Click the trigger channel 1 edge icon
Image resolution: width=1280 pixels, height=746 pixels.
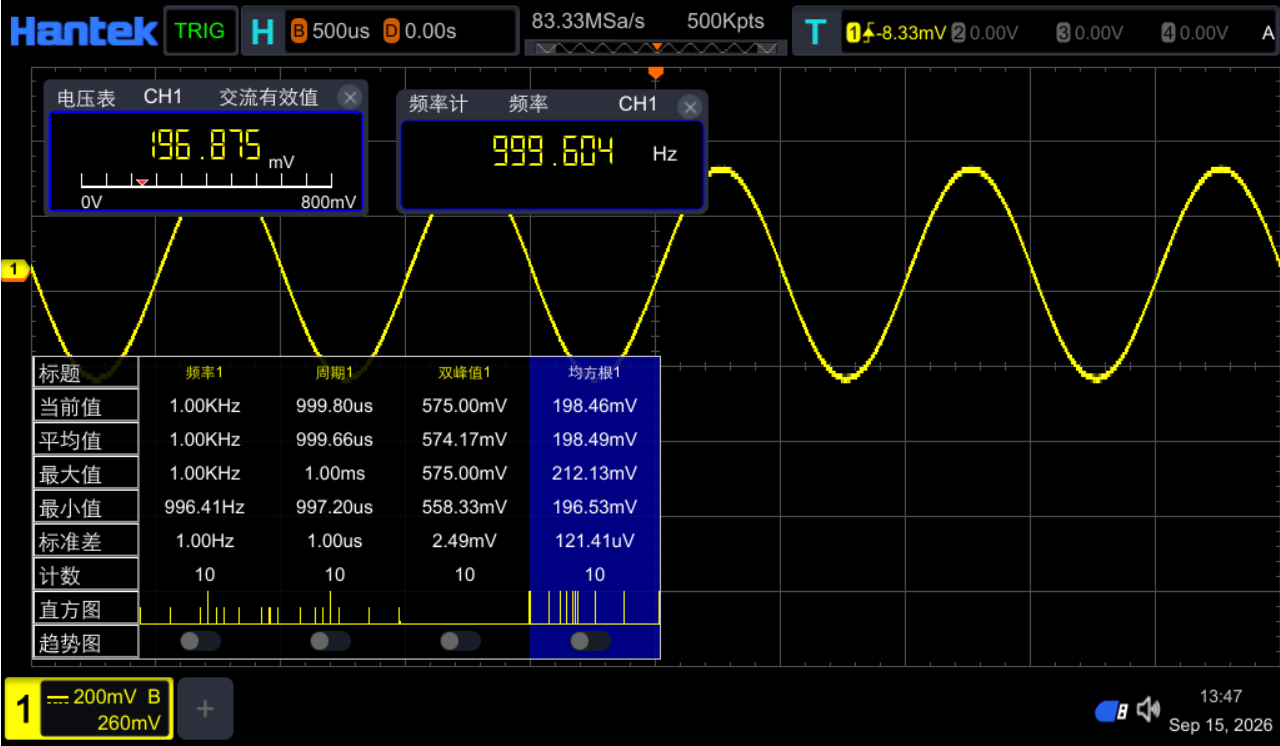[860, 33]
